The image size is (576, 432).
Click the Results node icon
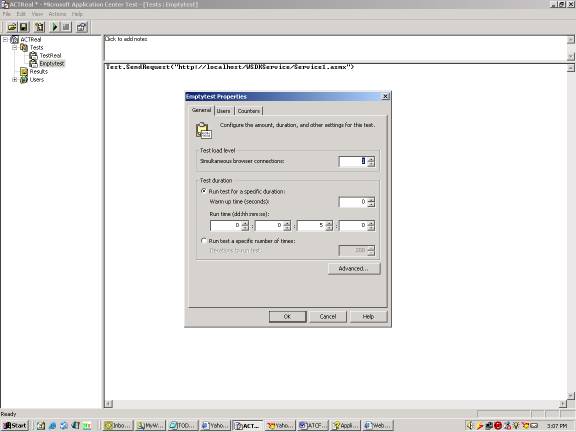pyautogui.click(x=24, y=71)
